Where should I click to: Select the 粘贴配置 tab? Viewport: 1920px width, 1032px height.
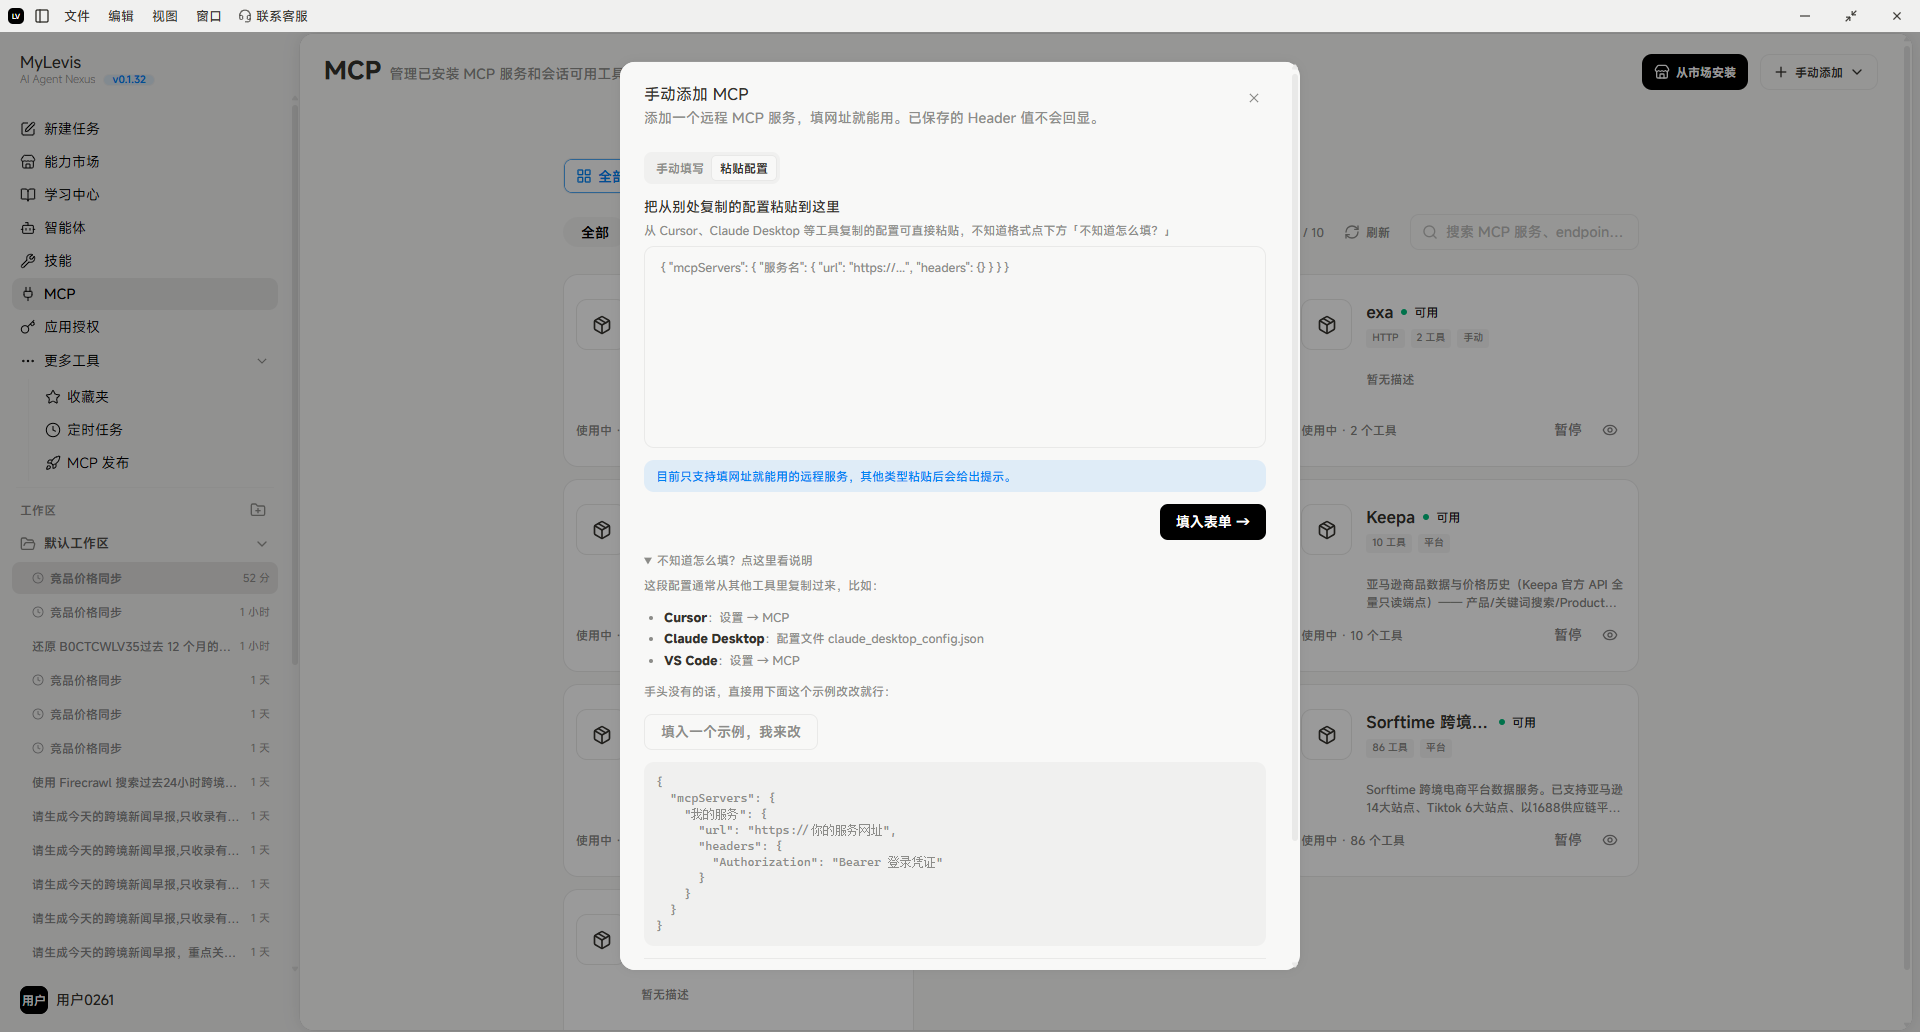744,168
